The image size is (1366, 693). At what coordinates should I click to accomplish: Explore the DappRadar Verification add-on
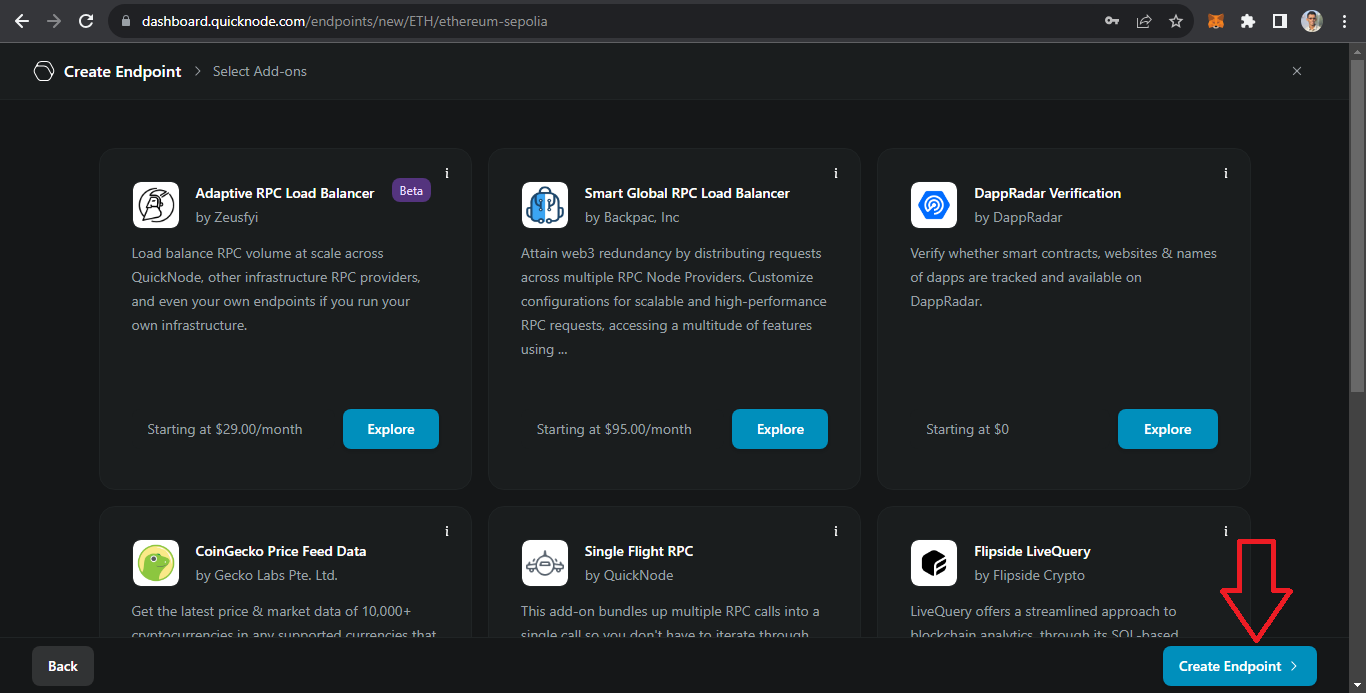click(1167, 429)
